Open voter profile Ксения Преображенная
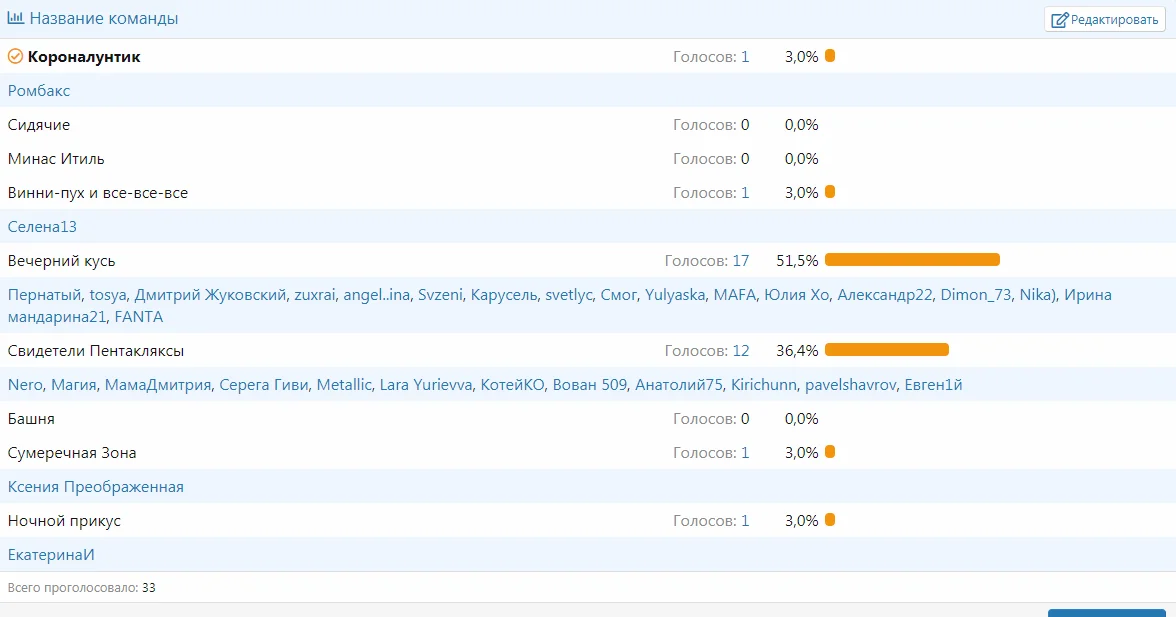1176x617 pixels. [x=96, y=487]
